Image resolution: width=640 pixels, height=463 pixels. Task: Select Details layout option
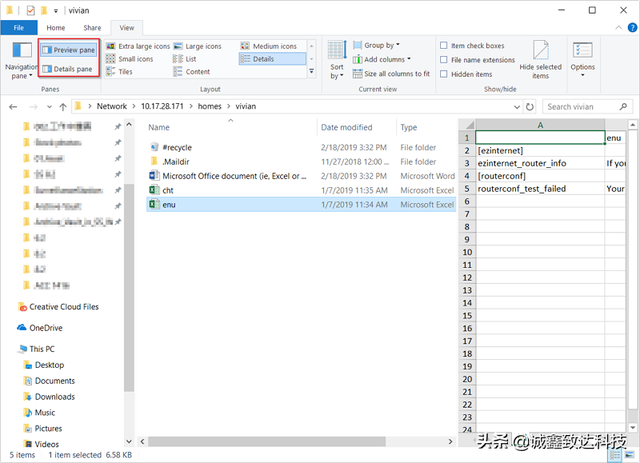pos(272,59)
